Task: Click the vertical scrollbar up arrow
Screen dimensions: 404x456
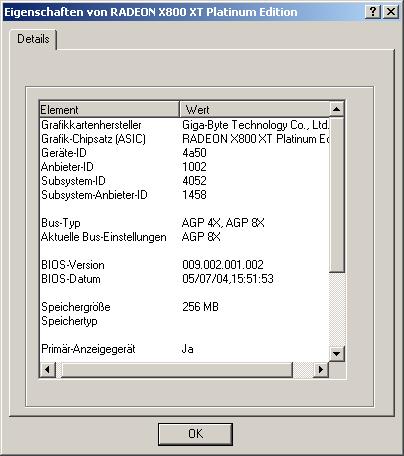Action: (336, 109)
